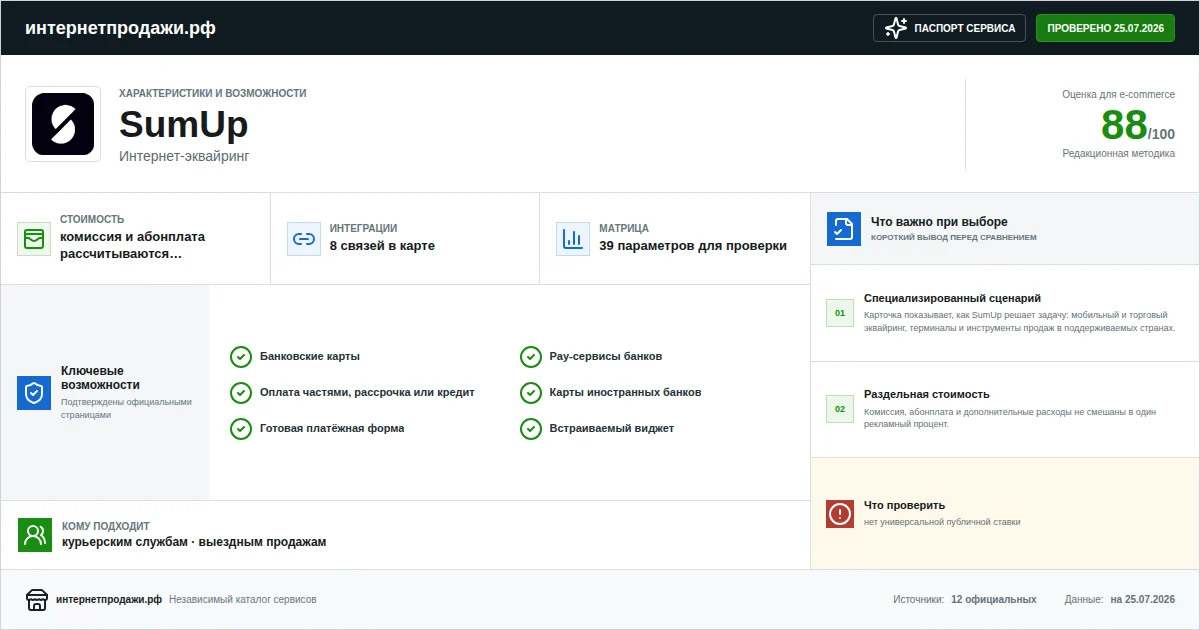The image size is (1200, 630).
Task: Click the check icon beside Встраиваемый виджет
Action: pos(531,429)
